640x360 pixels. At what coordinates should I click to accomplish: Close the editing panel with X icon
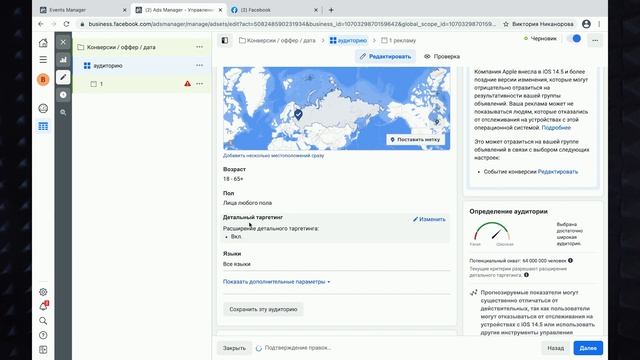(x=63, y=42)
